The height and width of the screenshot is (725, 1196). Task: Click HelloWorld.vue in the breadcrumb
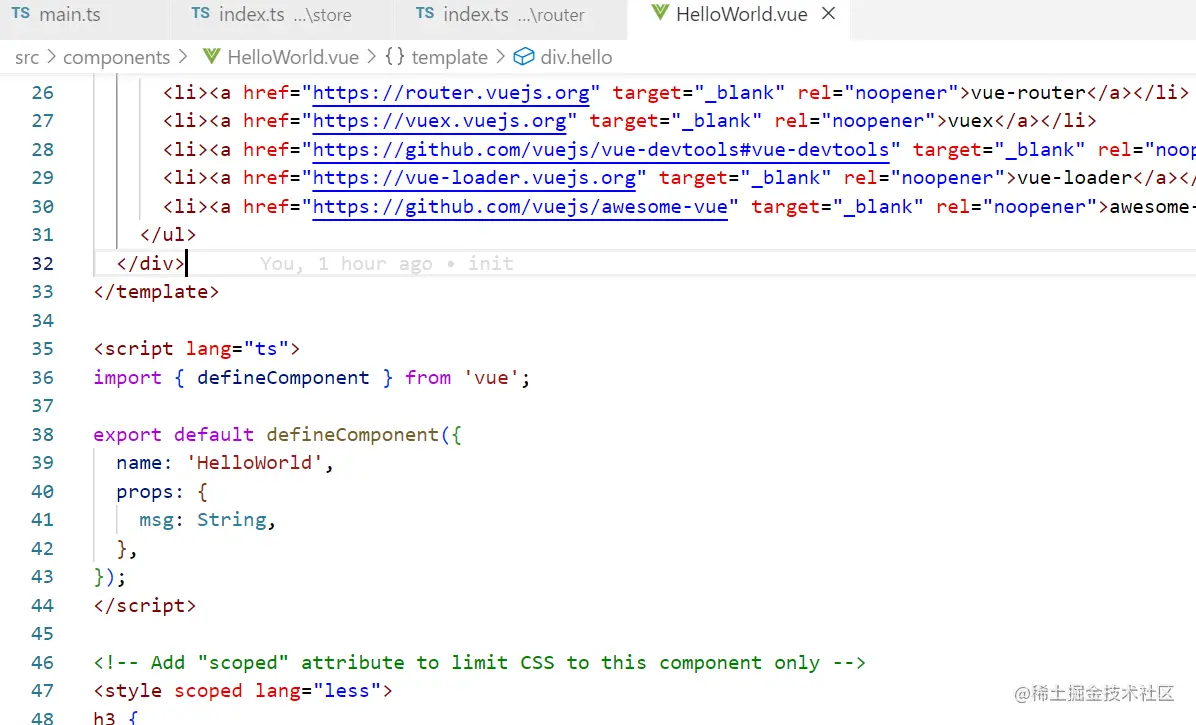tap(293, 57)
